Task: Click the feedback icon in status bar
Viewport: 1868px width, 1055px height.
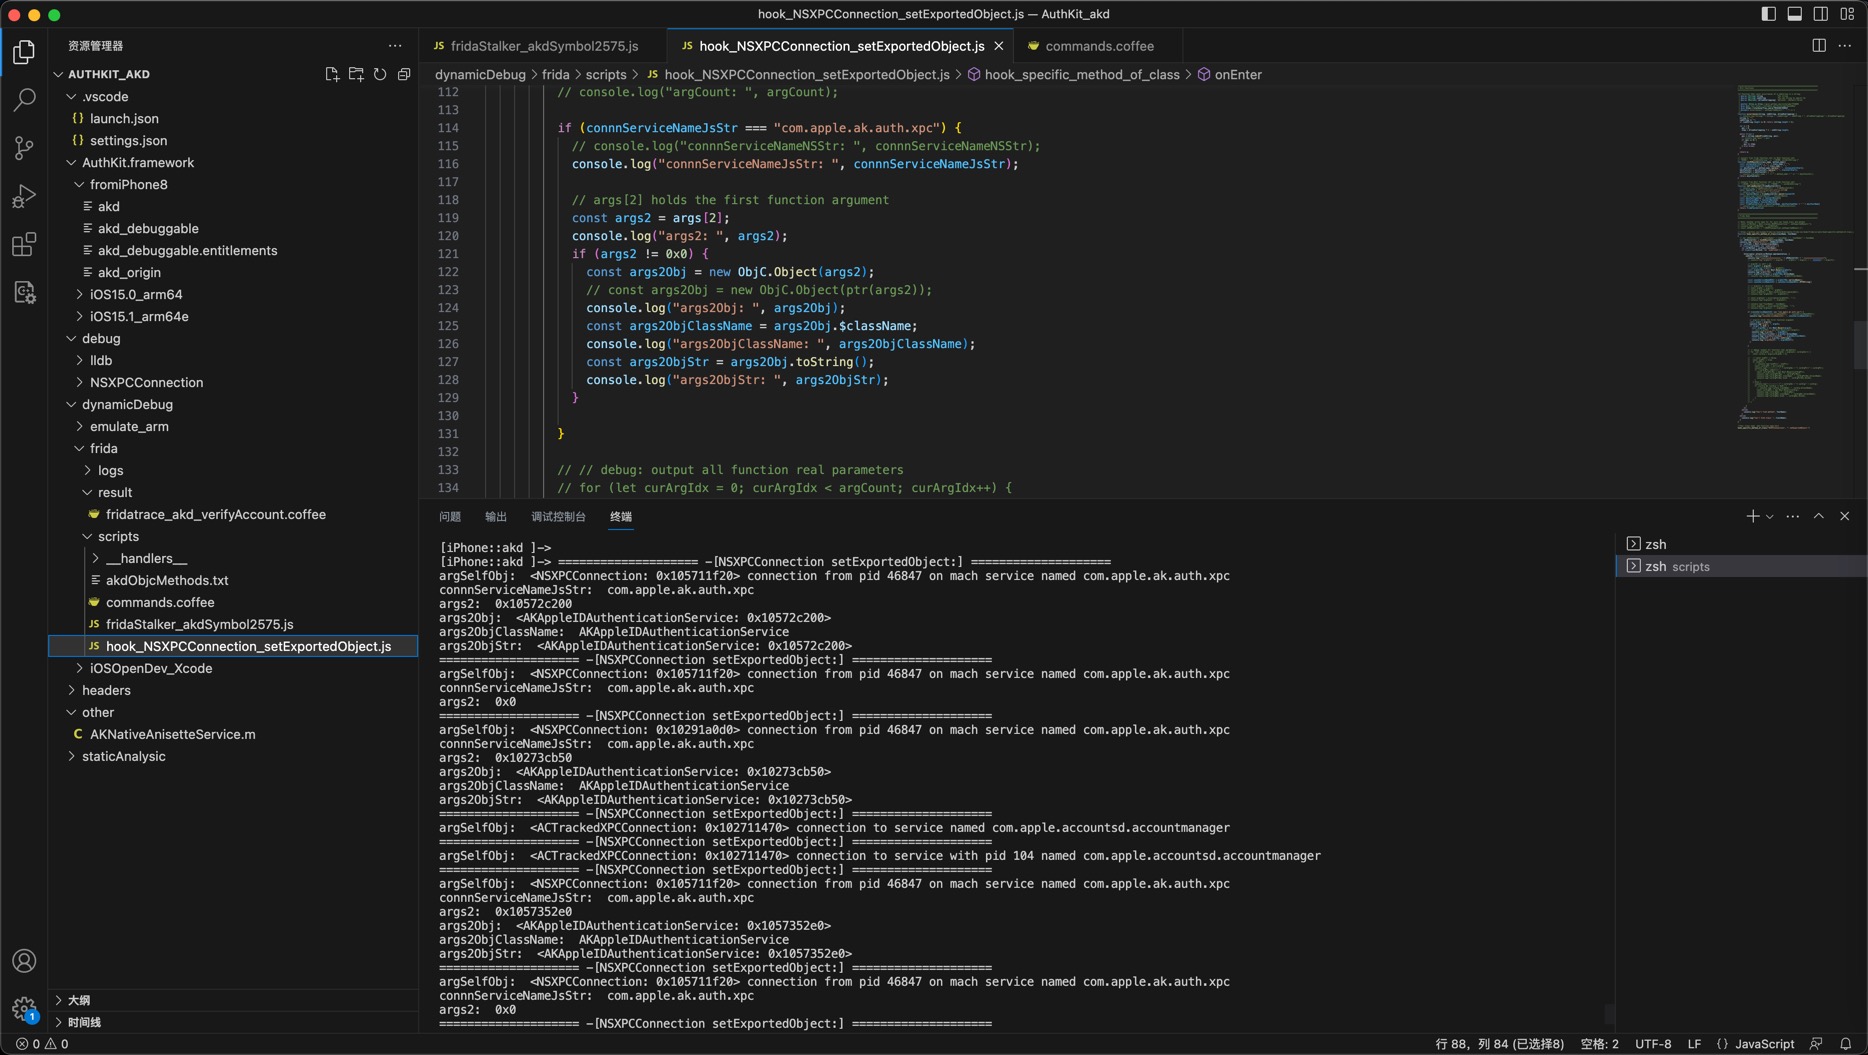Action: coord(1816,1044)
